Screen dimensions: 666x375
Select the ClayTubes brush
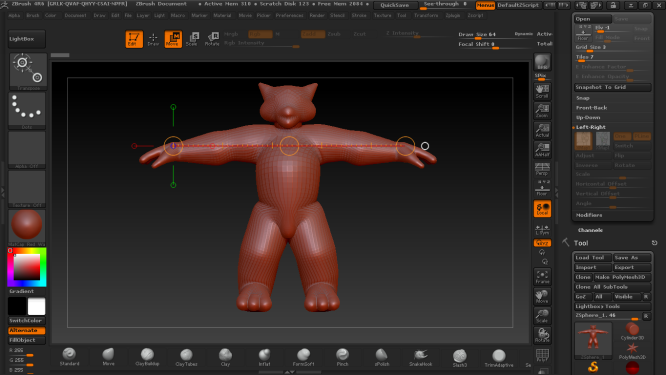186,357
